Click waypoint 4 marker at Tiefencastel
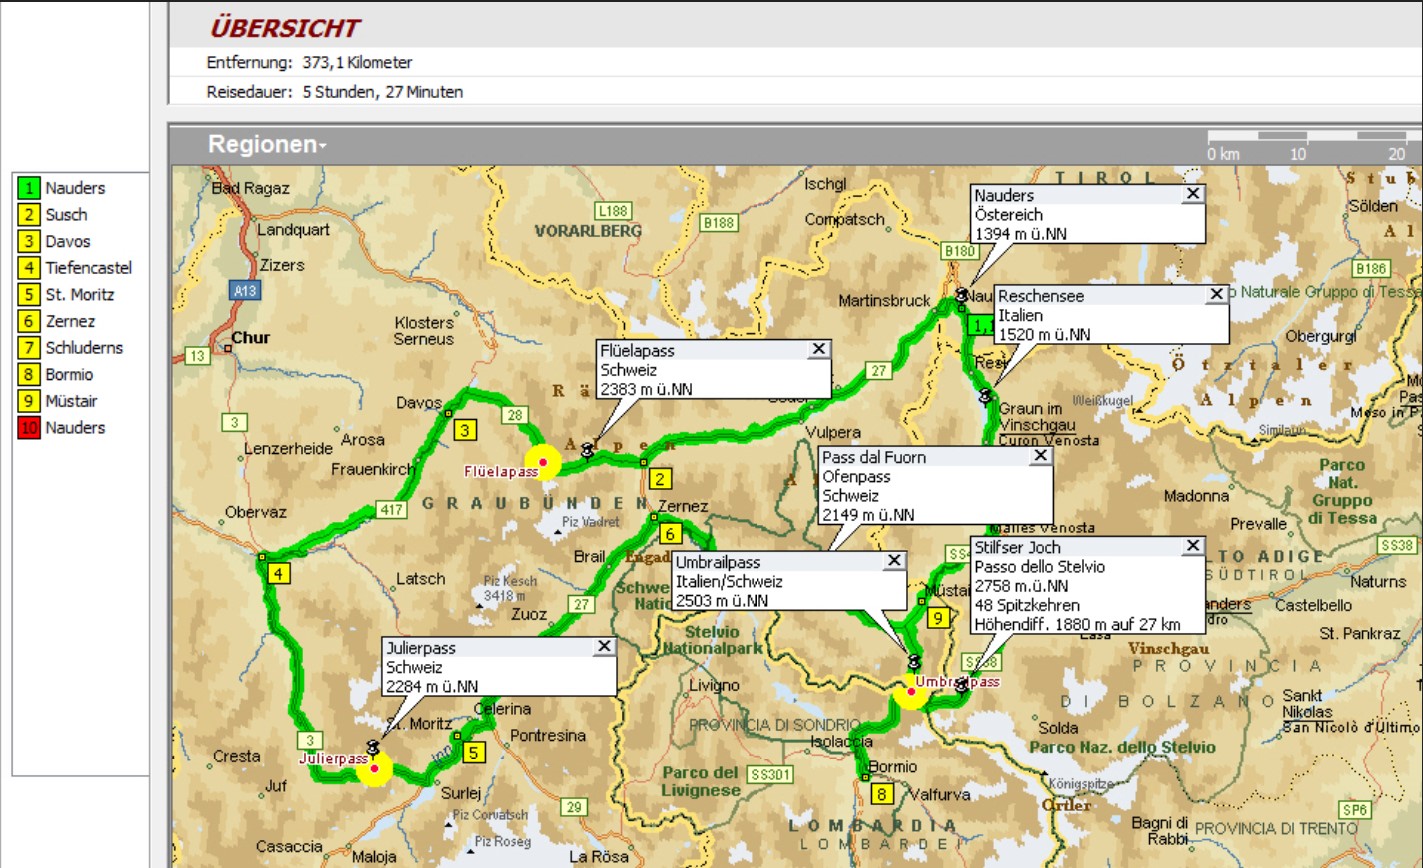This screenshot has width=1423, height=868. pyautogui.click(x=279, y=573)
